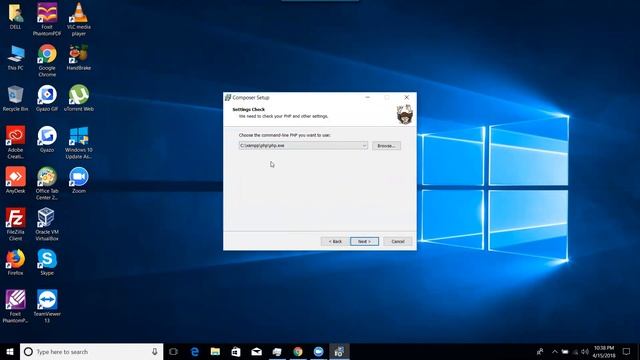
Task: Open uTorrent Web desktop shortcut
Action: (79, 98)
